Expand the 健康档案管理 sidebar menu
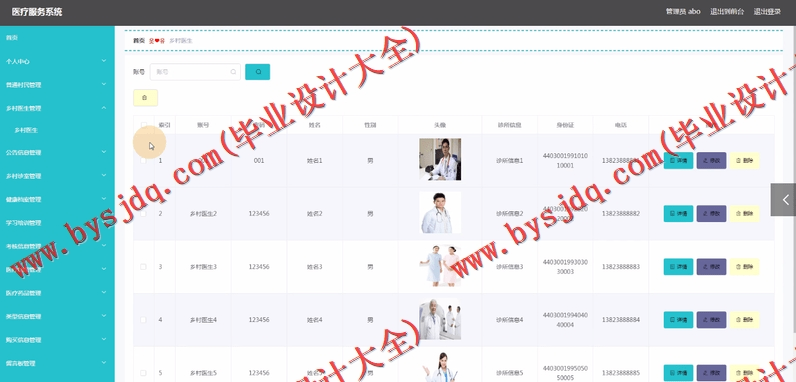796x382 pixels. (57, 199)
